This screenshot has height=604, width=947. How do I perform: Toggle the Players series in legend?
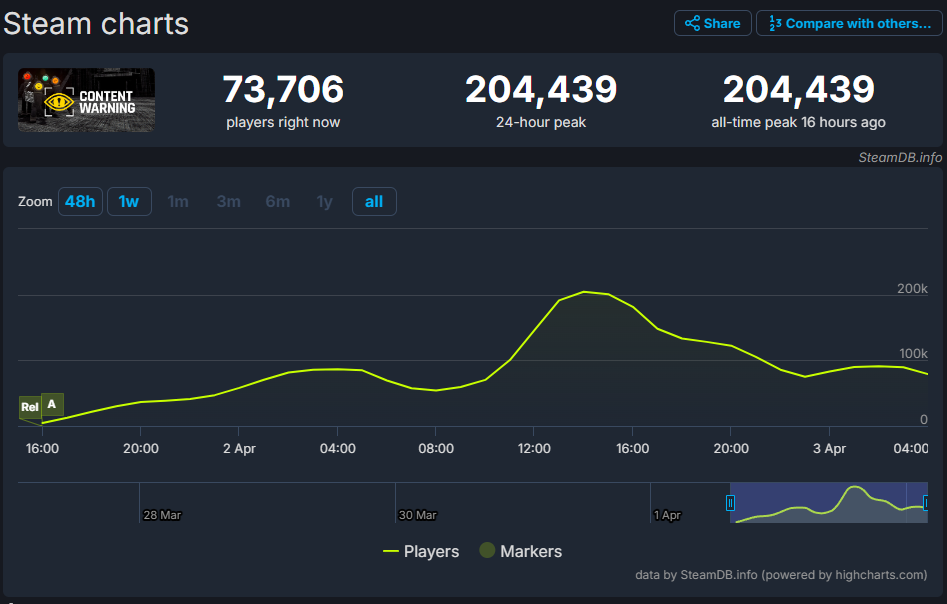(421, 551)
